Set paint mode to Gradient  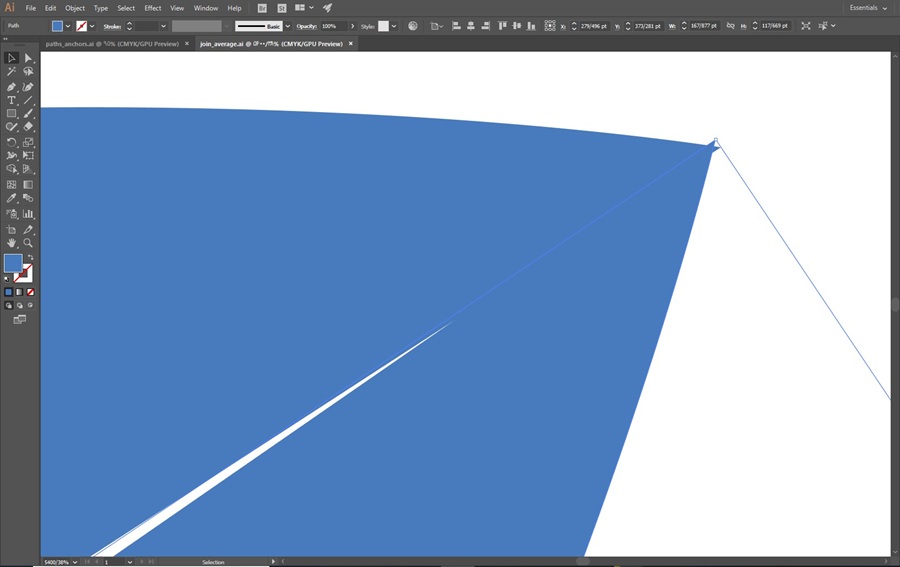(20, 292)
